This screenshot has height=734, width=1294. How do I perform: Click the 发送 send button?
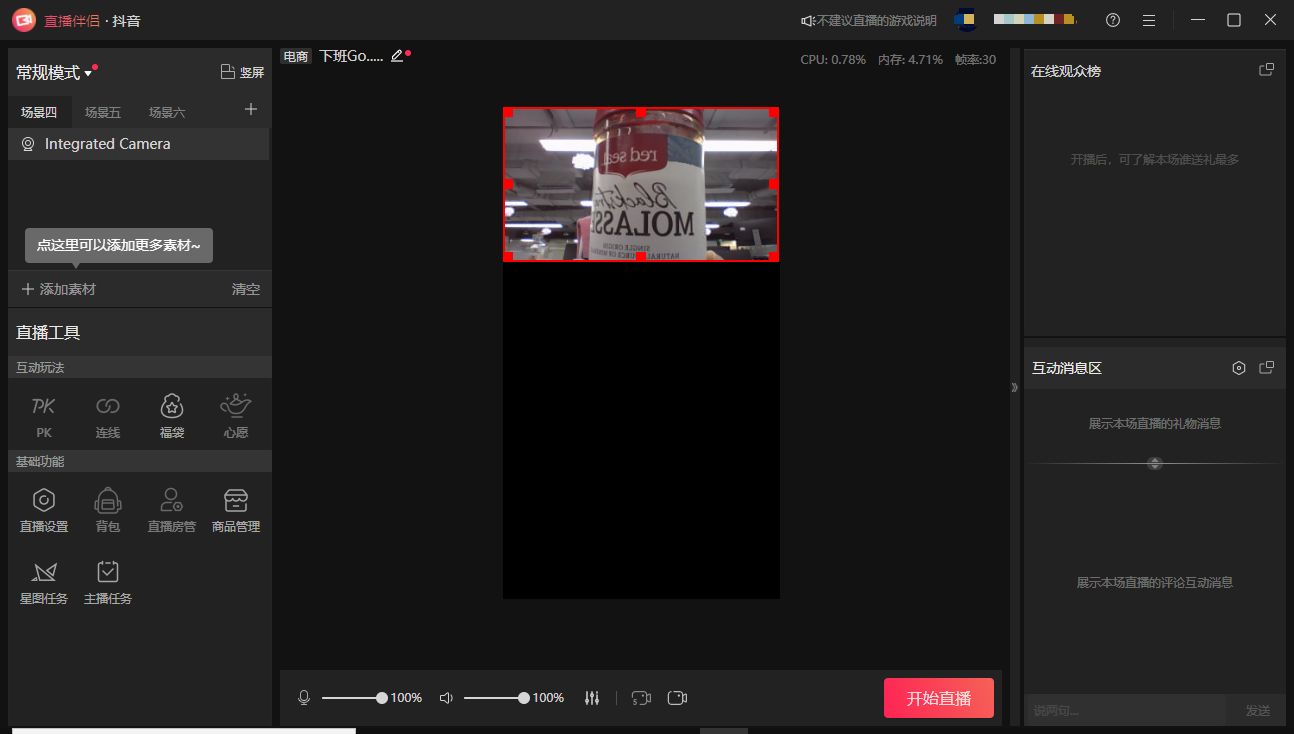coord(1257,711)
